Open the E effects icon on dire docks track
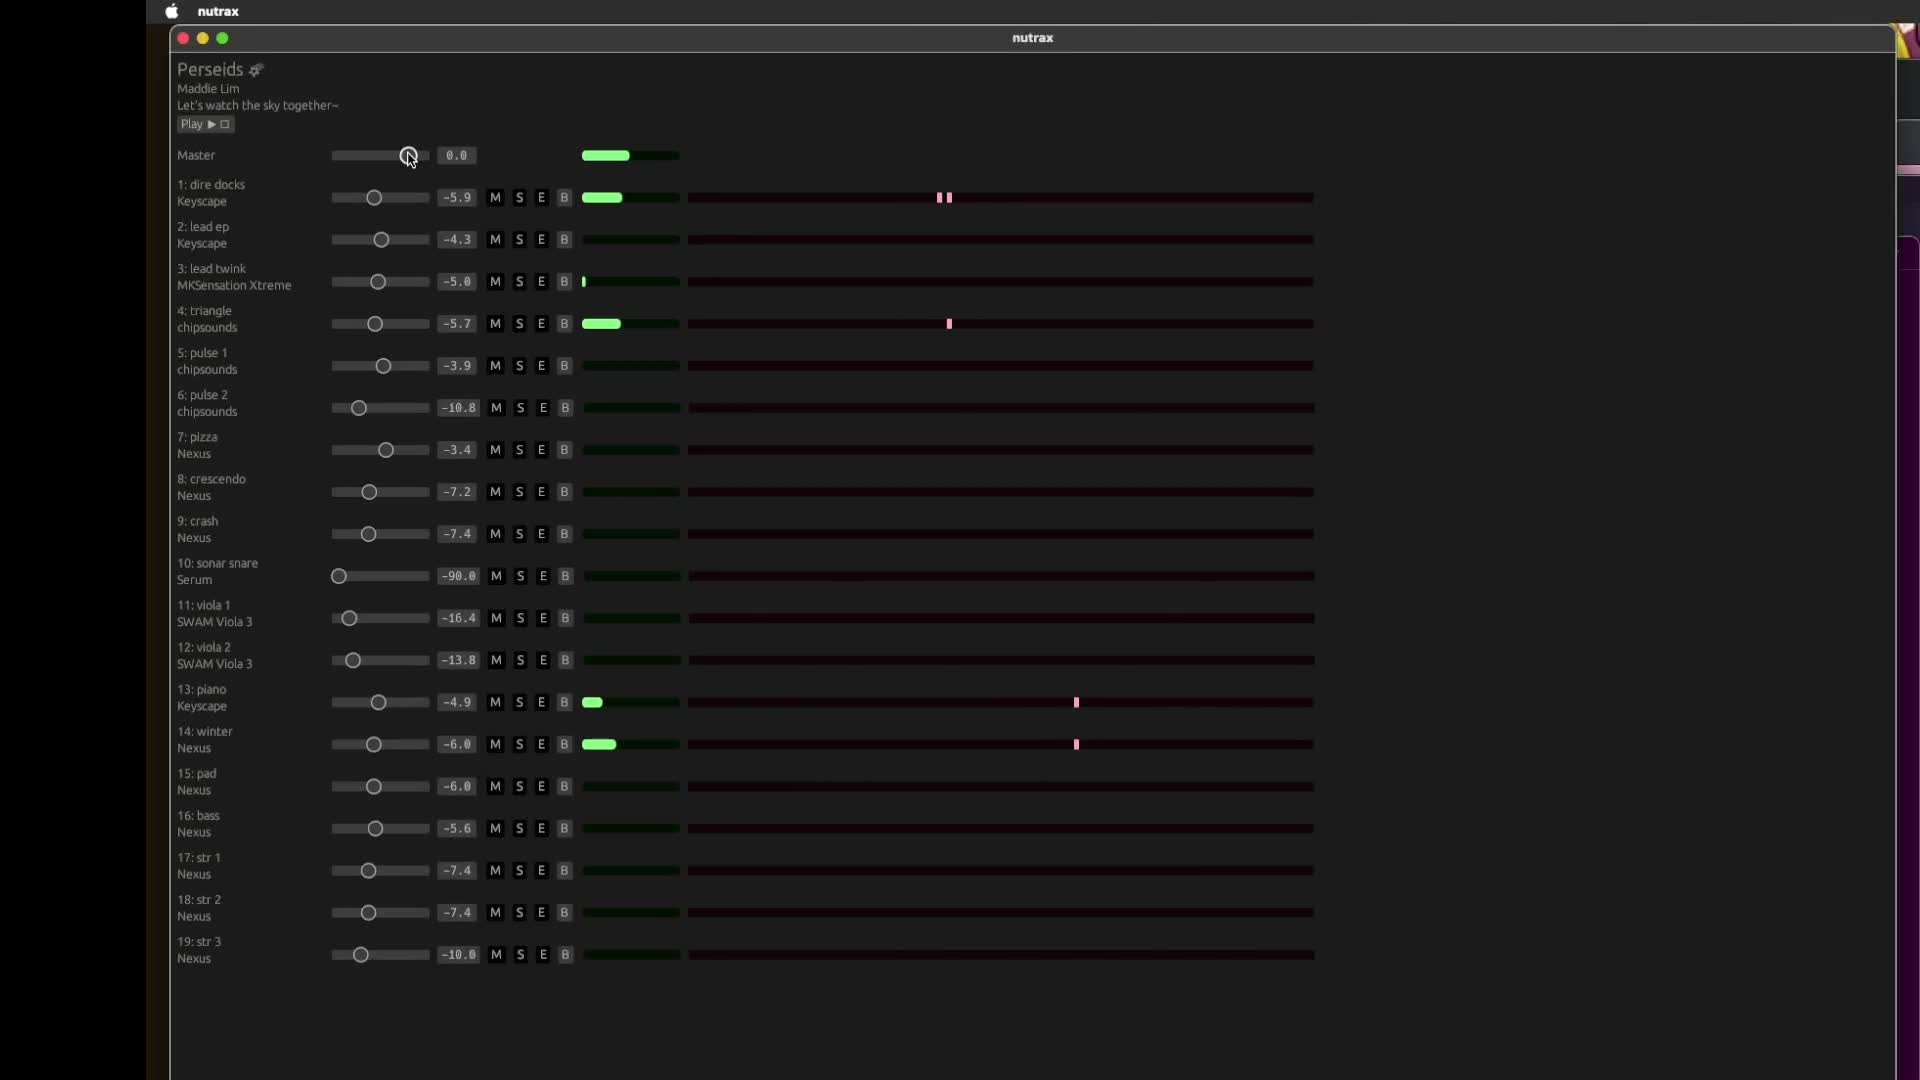1920x1080 pixels. [x=541, y=197]
